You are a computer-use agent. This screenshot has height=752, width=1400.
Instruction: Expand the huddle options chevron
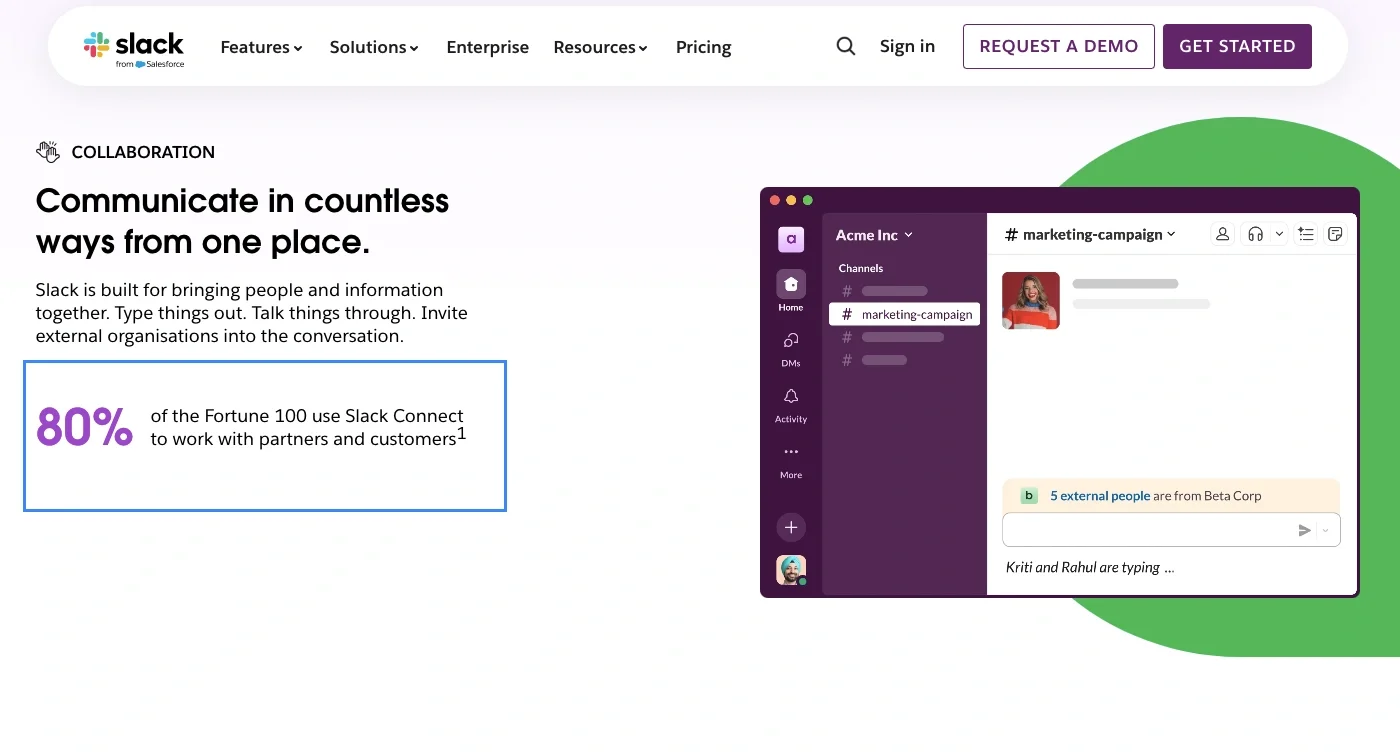(x=1277, y=233)
